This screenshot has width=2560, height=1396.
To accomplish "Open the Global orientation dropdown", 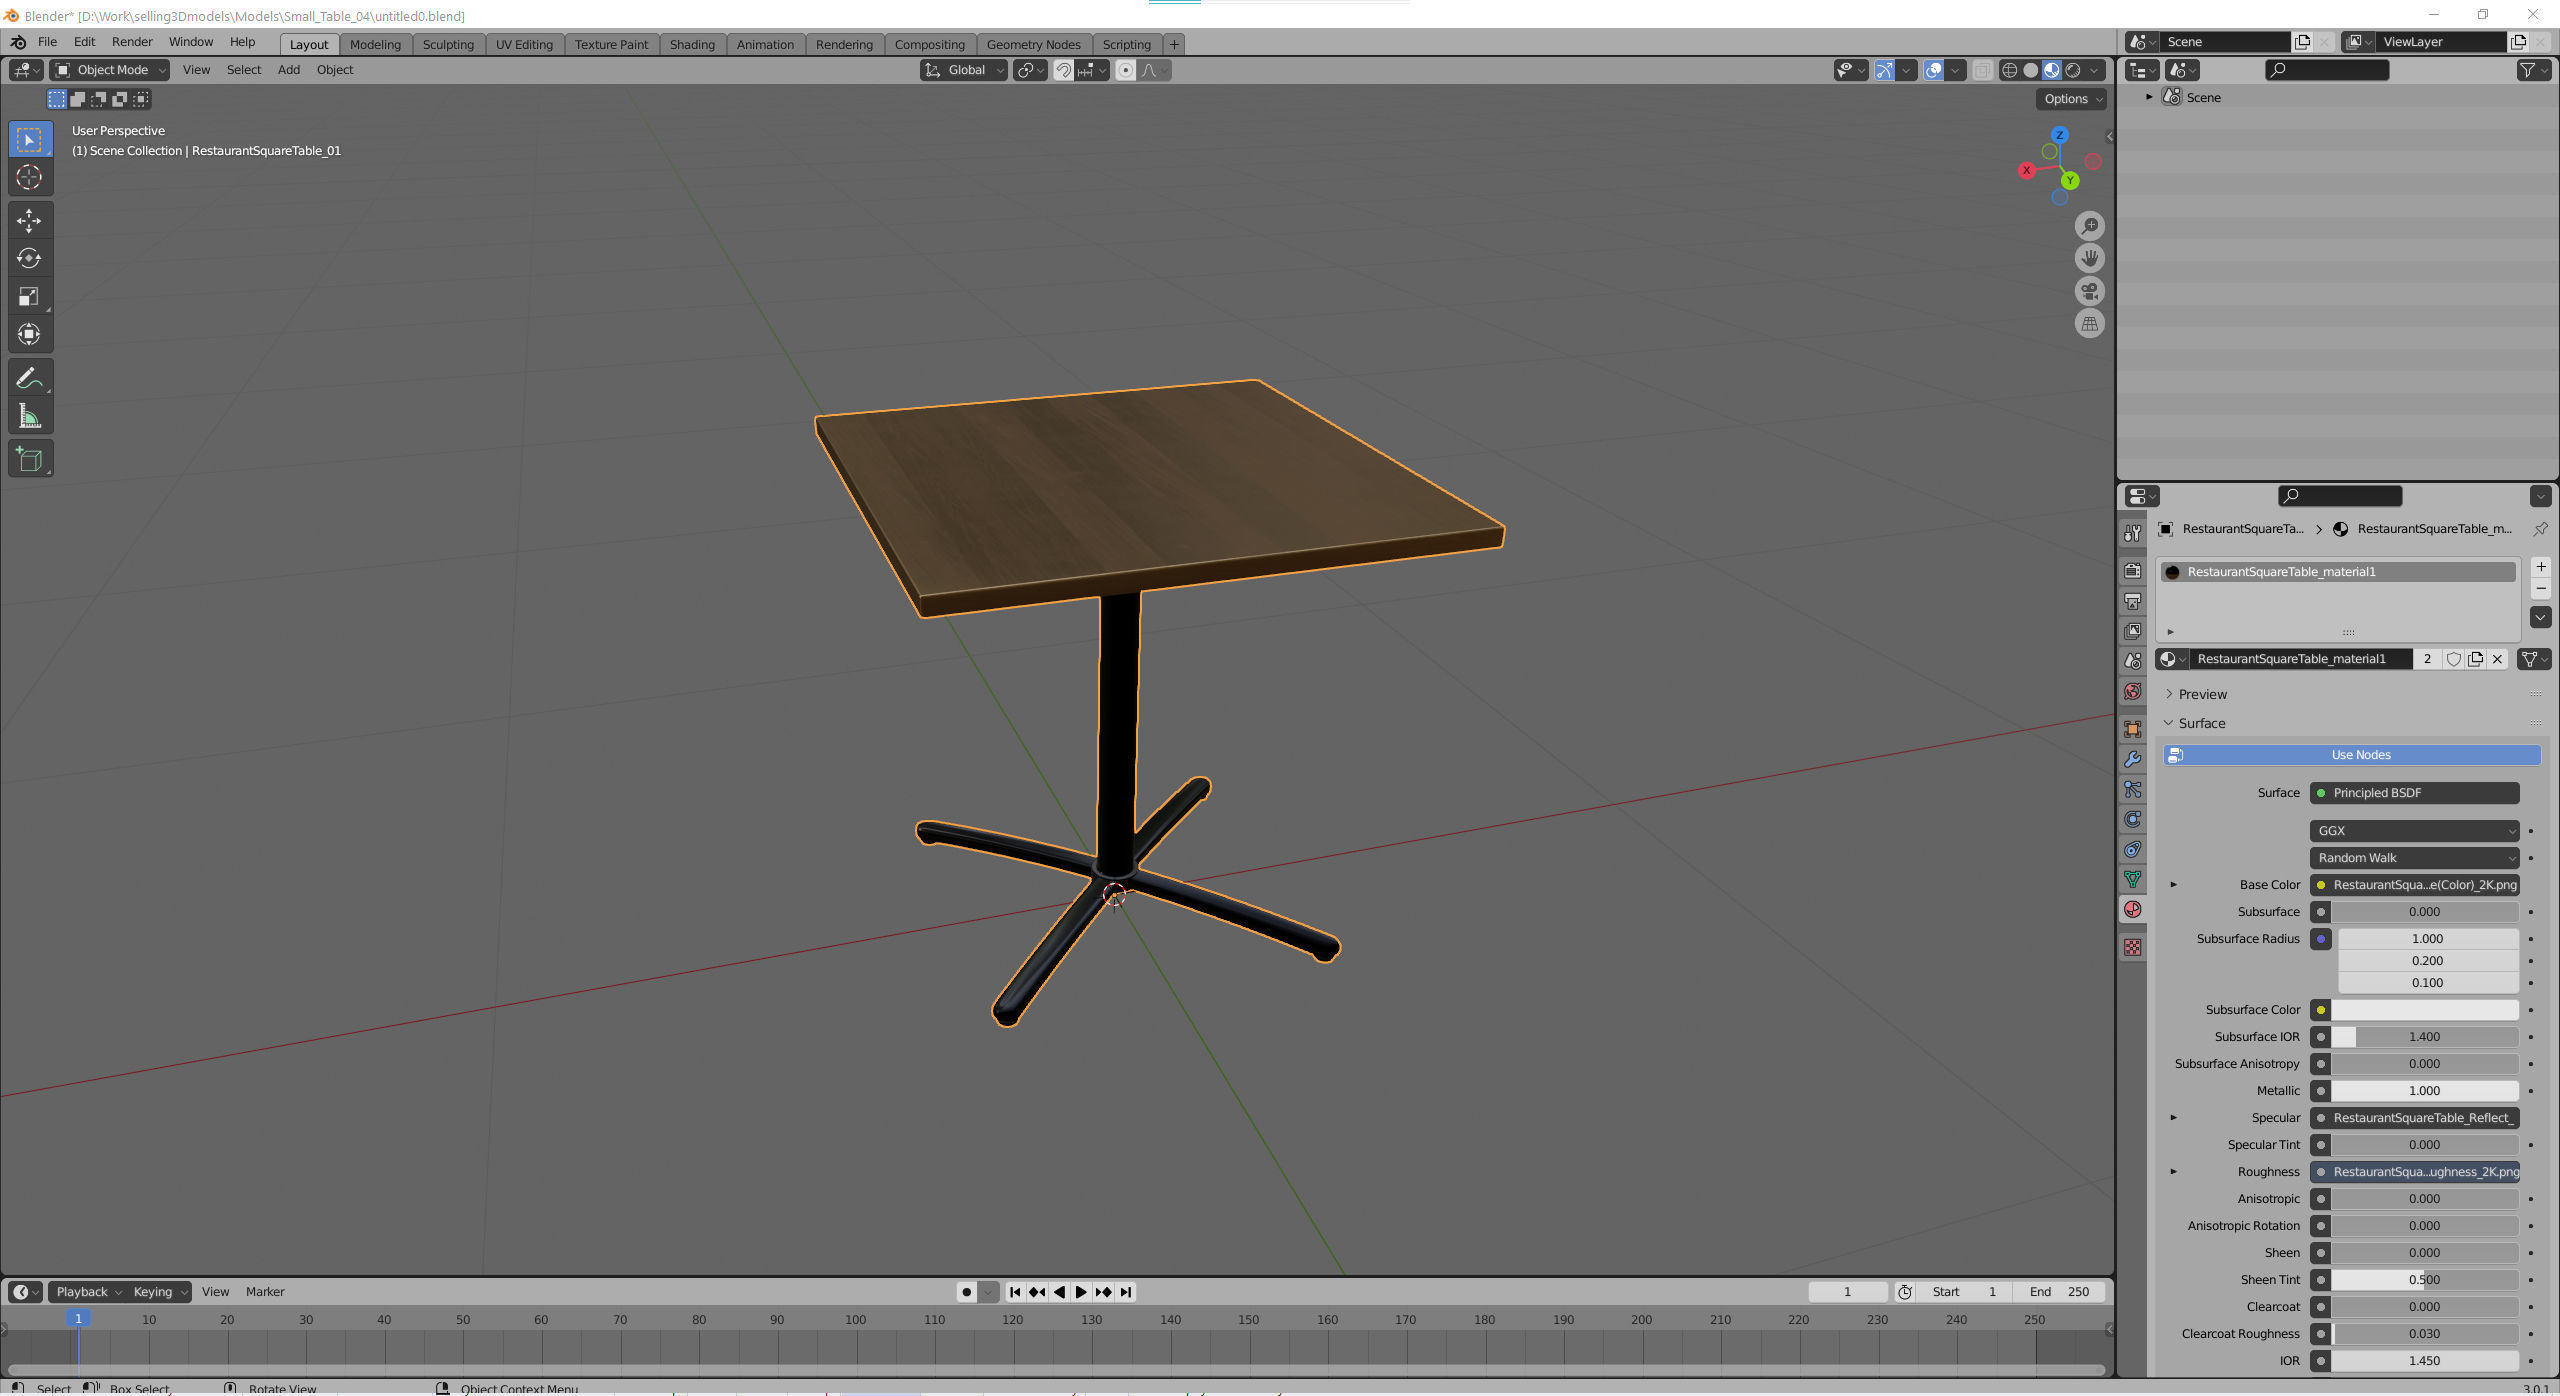I will tap(964, 70).
